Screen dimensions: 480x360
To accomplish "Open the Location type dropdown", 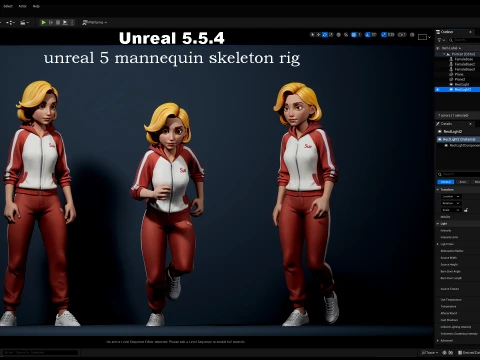I will (451, 196).
